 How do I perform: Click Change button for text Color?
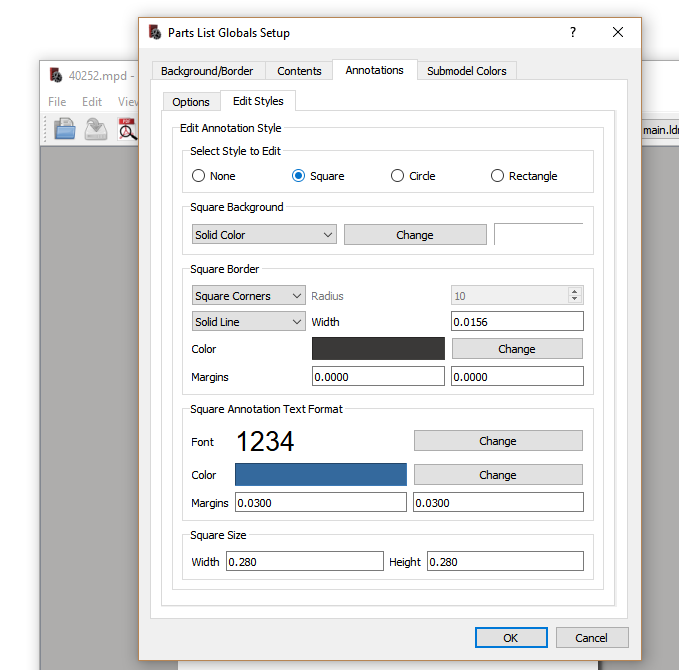pyautogui.click(x=498, y=475)
